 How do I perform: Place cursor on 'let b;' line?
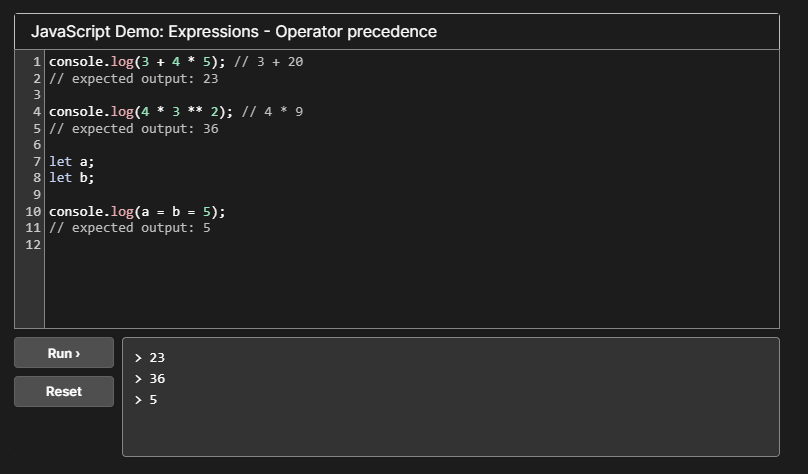click(72, 178)
